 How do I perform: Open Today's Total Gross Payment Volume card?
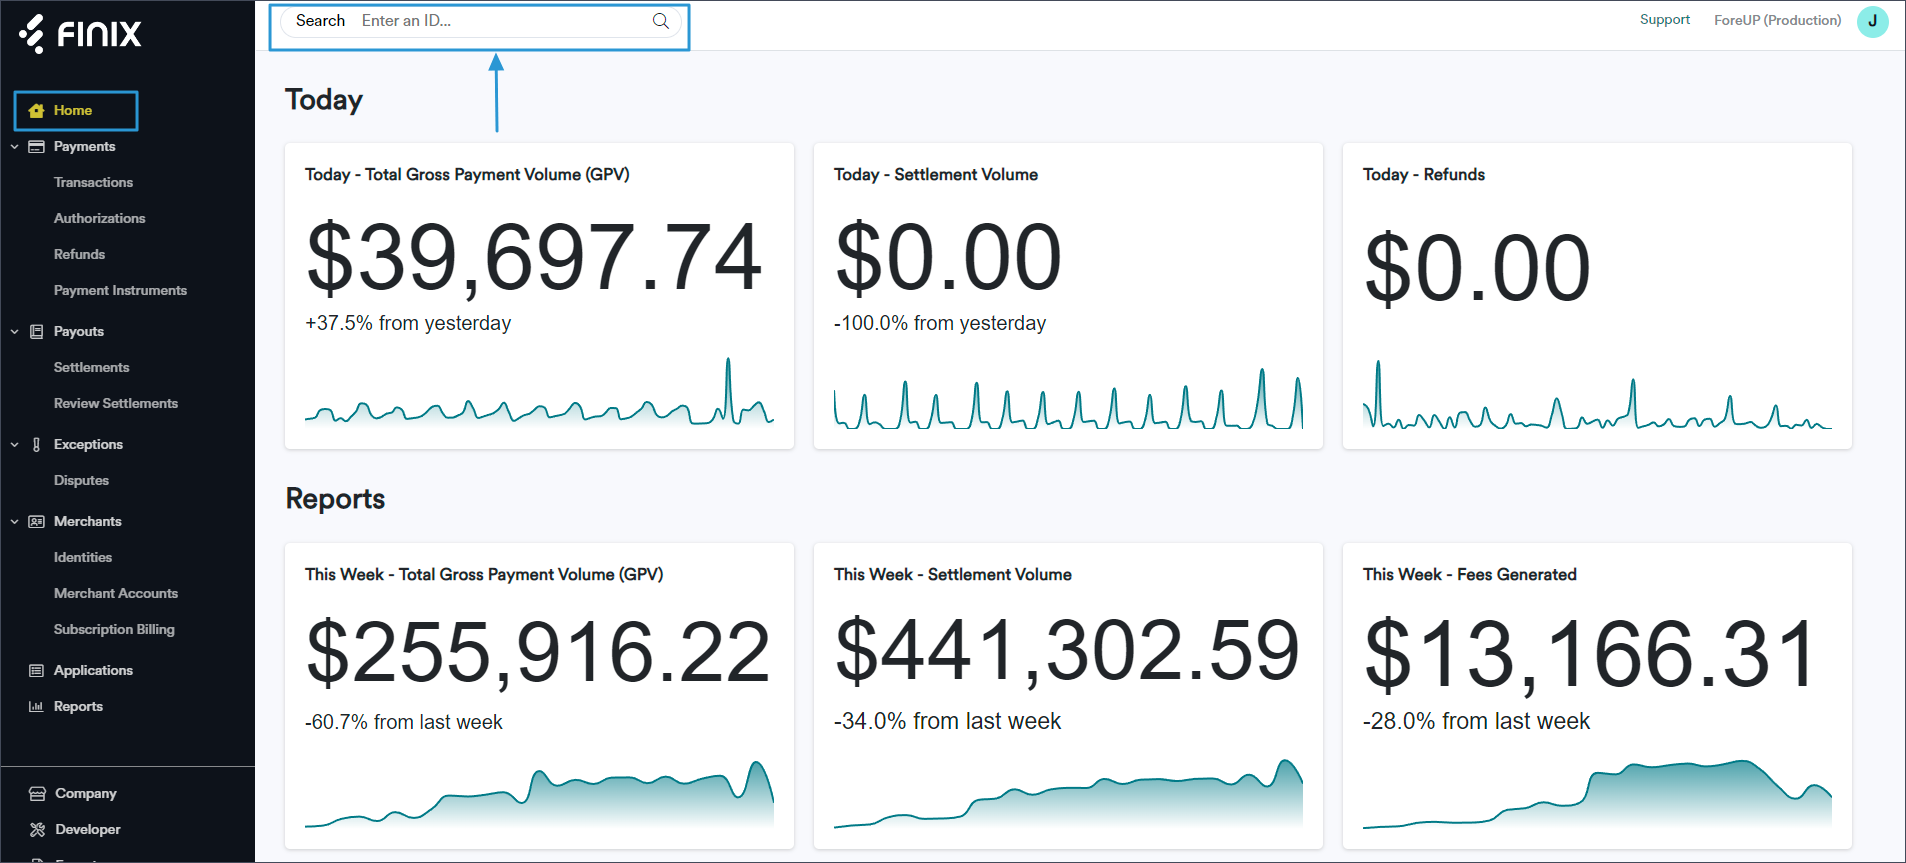click(x=539, y=296)
